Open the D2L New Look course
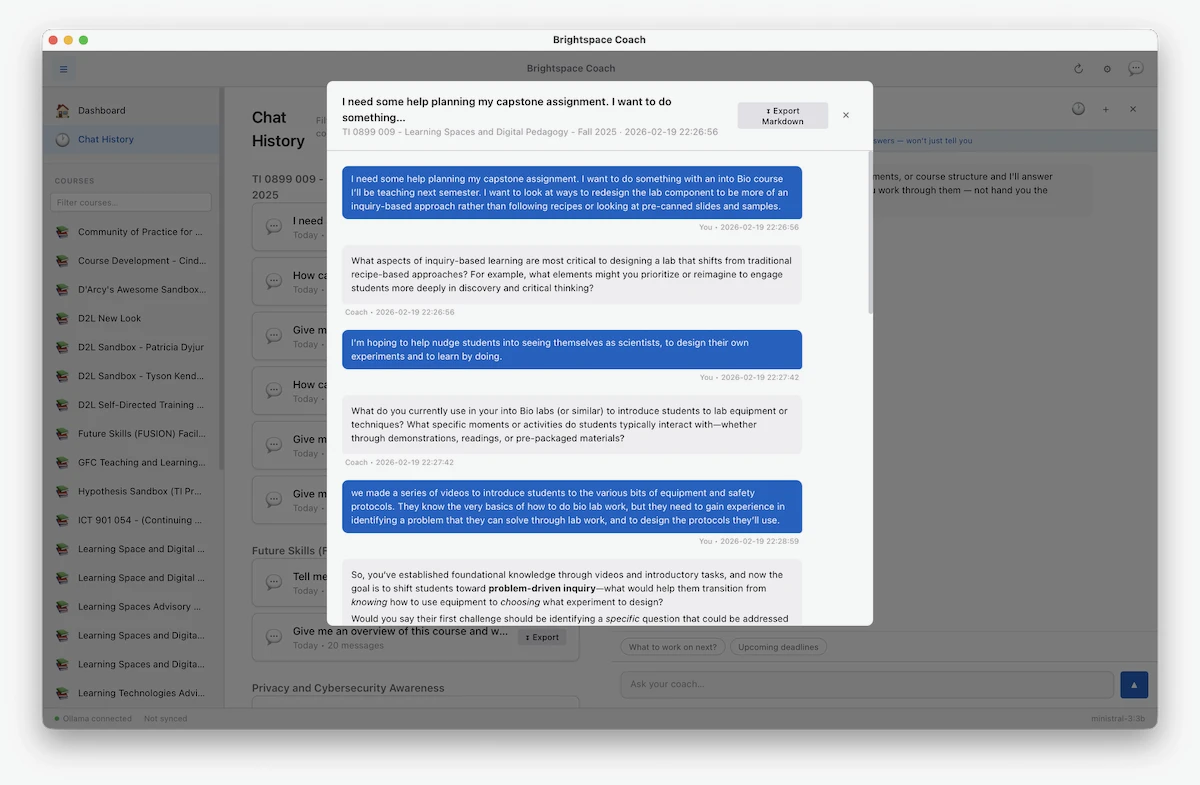The height and width of the screenshot is (785, 1200). pos(110,319)
